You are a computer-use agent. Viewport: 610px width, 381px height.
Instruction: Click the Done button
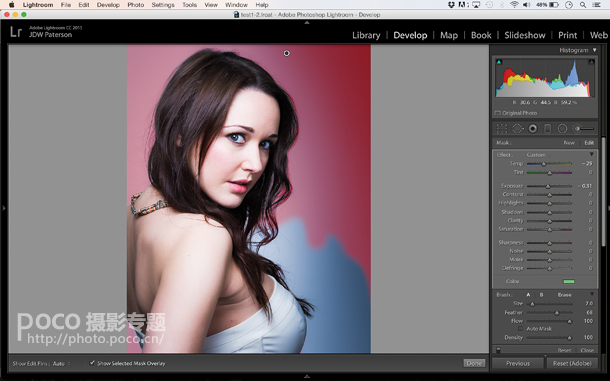coord(474,363)
